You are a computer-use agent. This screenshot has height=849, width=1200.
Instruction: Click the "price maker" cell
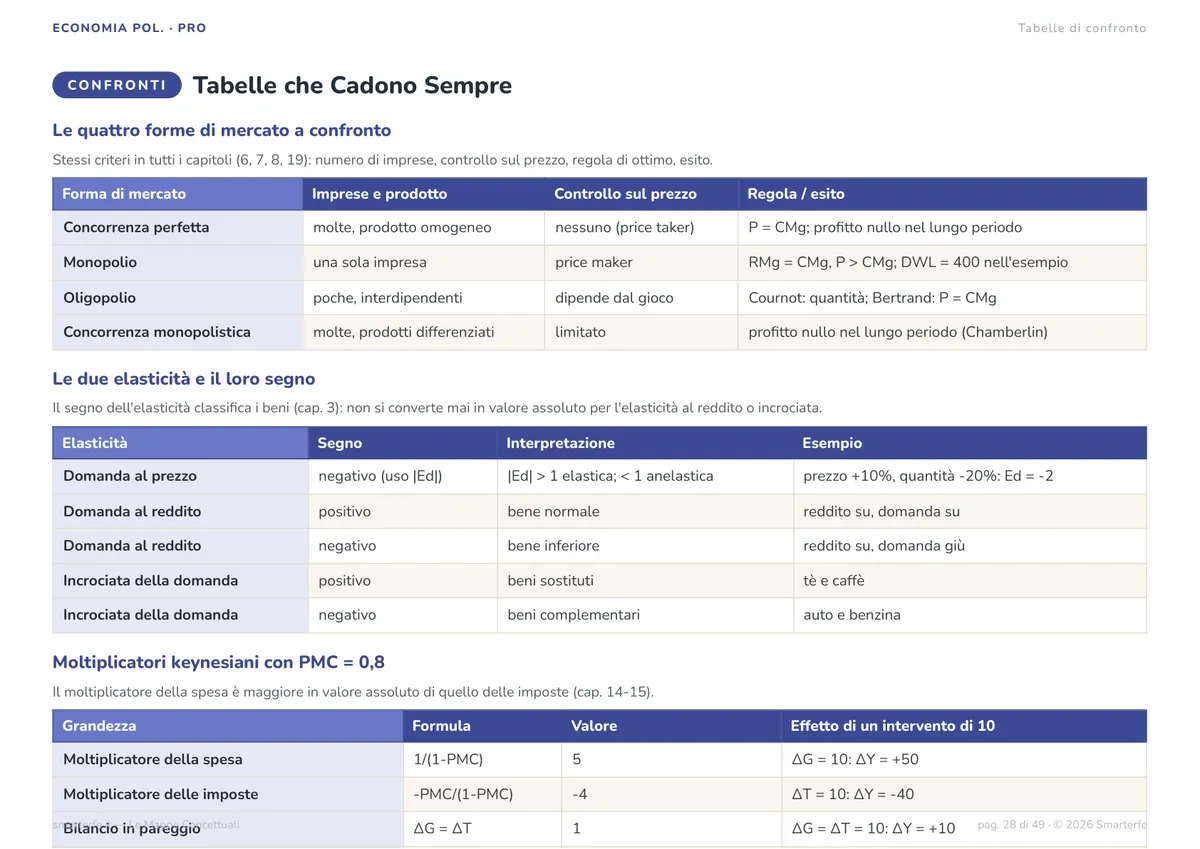click(641, 262)
